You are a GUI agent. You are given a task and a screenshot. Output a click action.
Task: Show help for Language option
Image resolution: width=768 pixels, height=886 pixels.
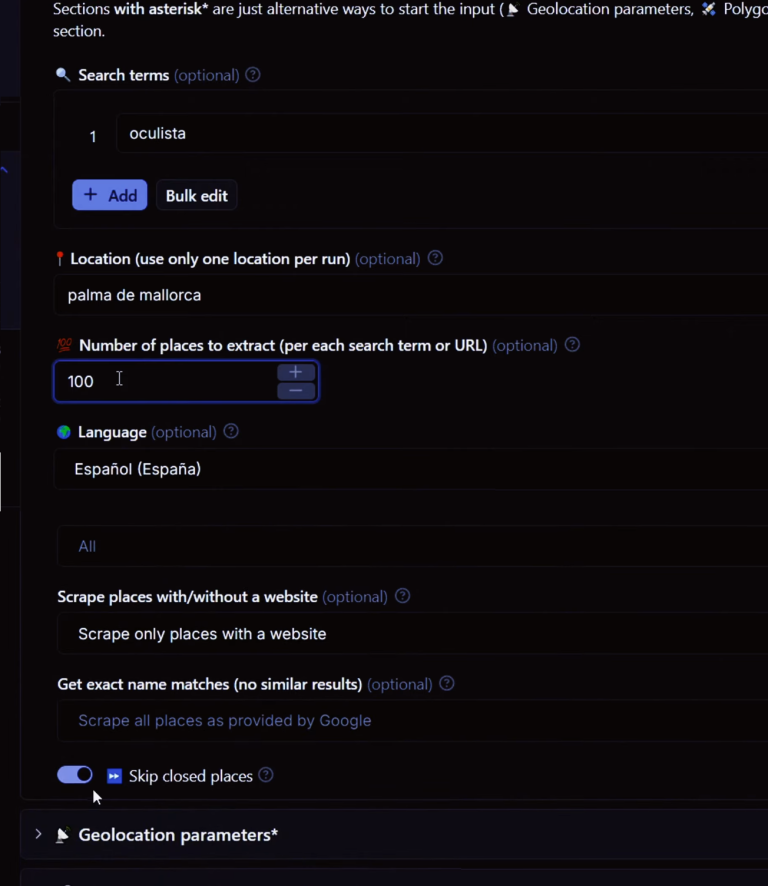(x=231, y=432)
